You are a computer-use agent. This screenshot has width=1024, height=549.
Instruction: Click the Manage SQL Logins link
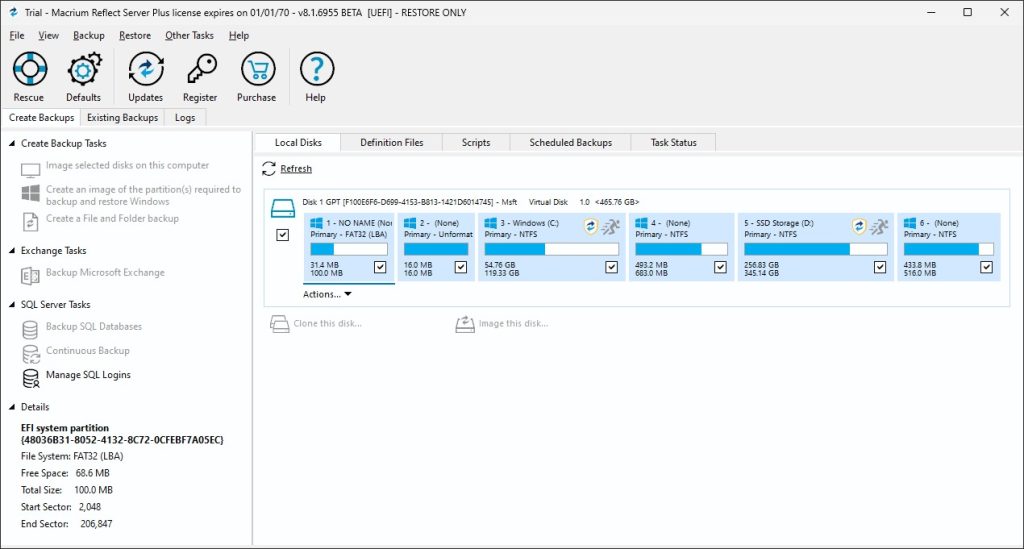(88, 375)
